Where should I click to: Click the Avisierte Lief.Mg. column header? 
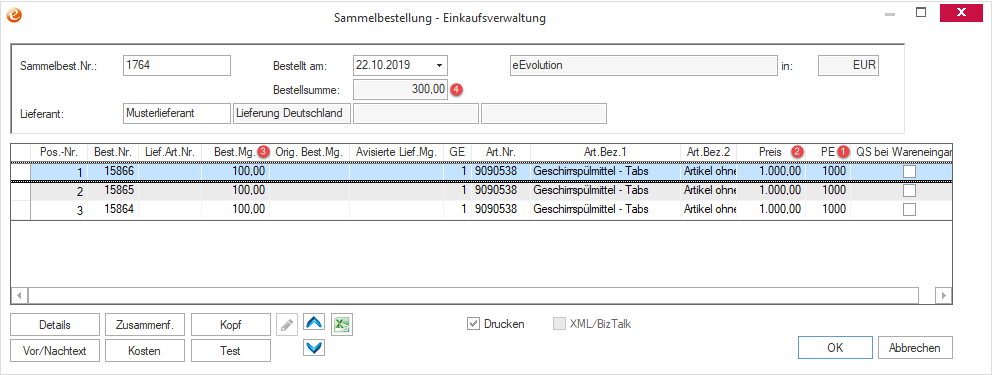[396, 152]
